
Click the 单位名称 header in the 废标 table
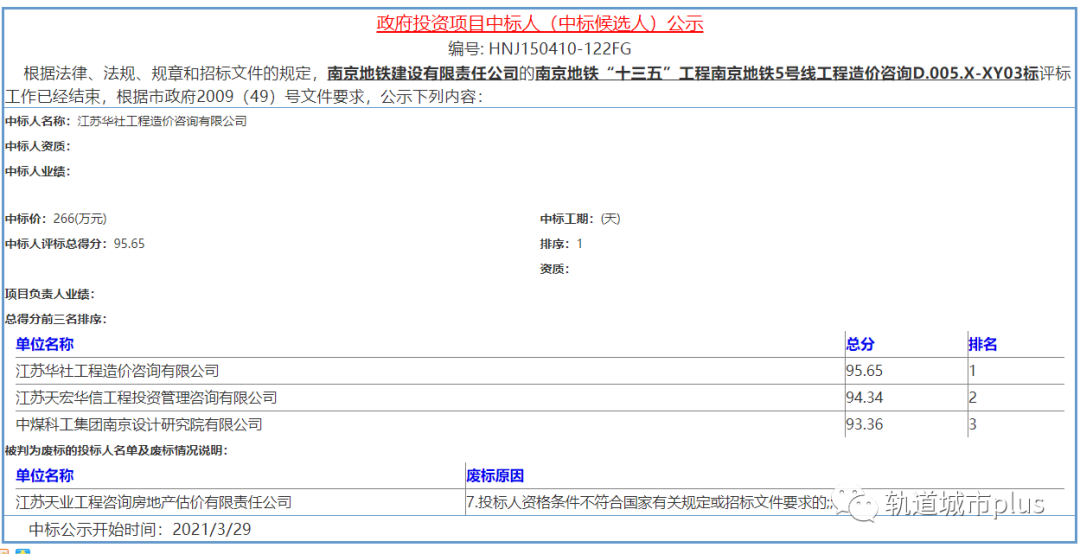point(45,476)
